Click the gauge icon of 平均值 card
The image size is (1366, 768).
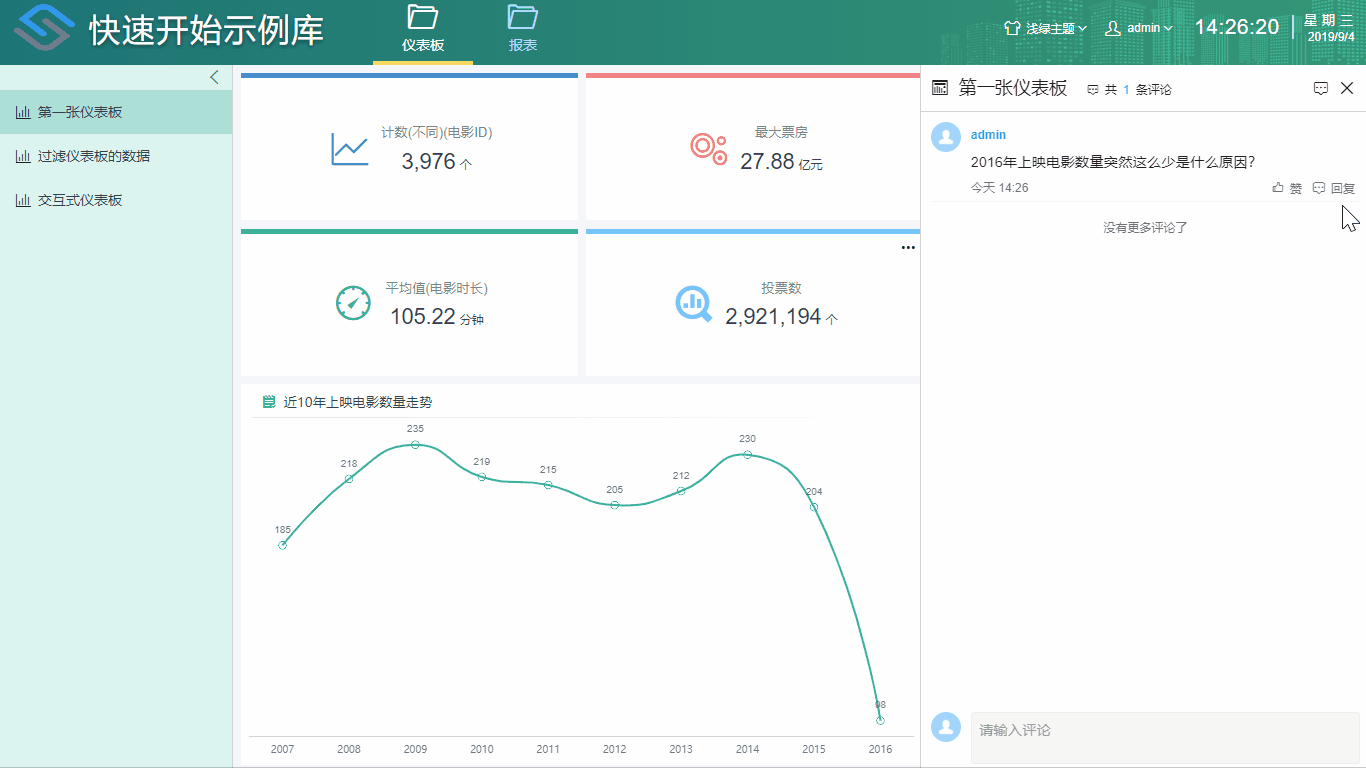(x=354, y=303)
